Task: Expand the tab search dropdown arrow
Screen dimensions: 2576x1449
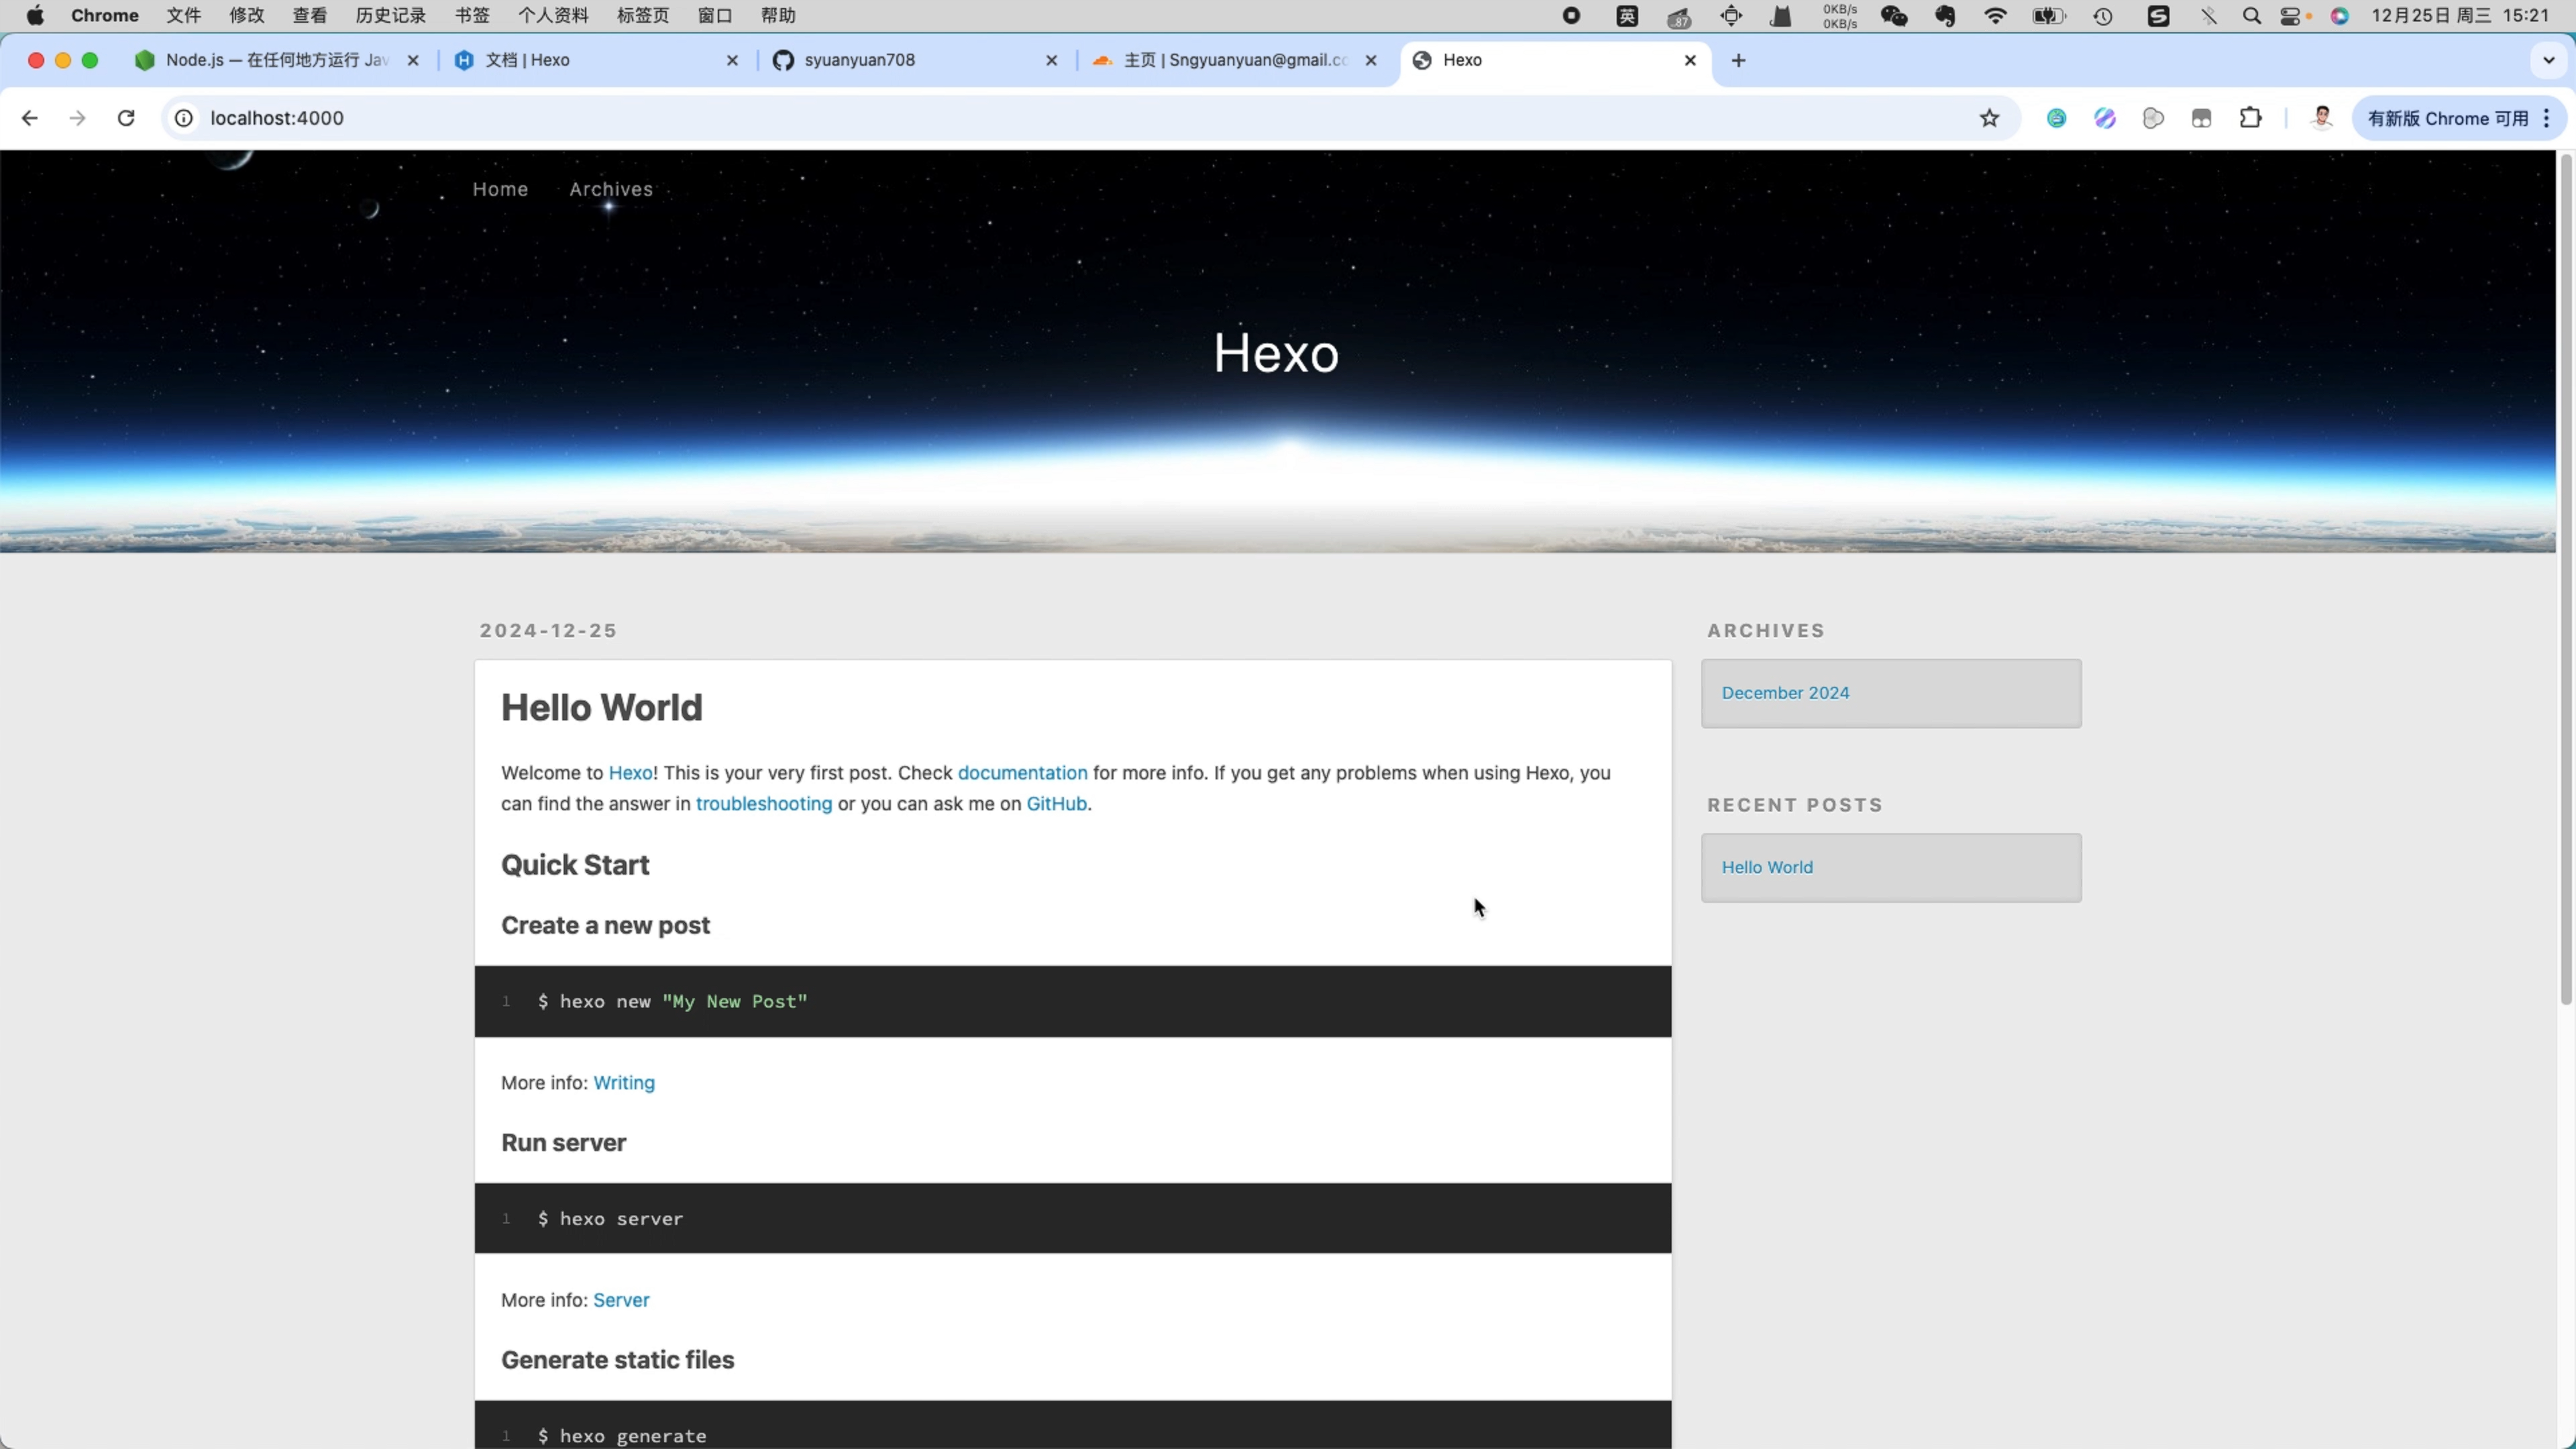Action: coord(2548,60)
